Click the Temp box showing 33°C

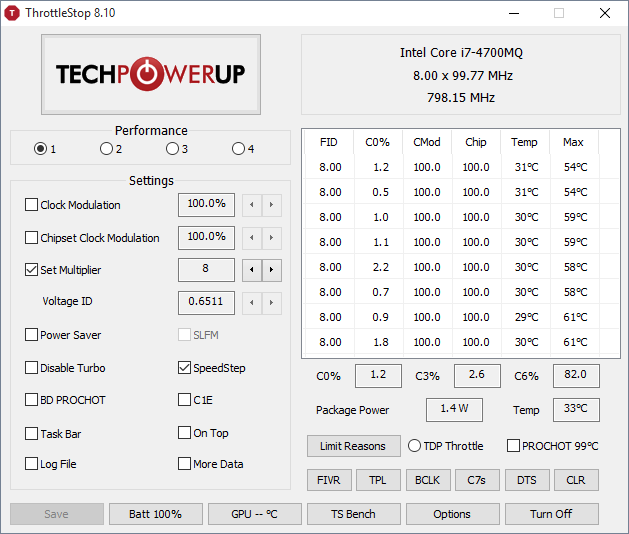(576, 410)
